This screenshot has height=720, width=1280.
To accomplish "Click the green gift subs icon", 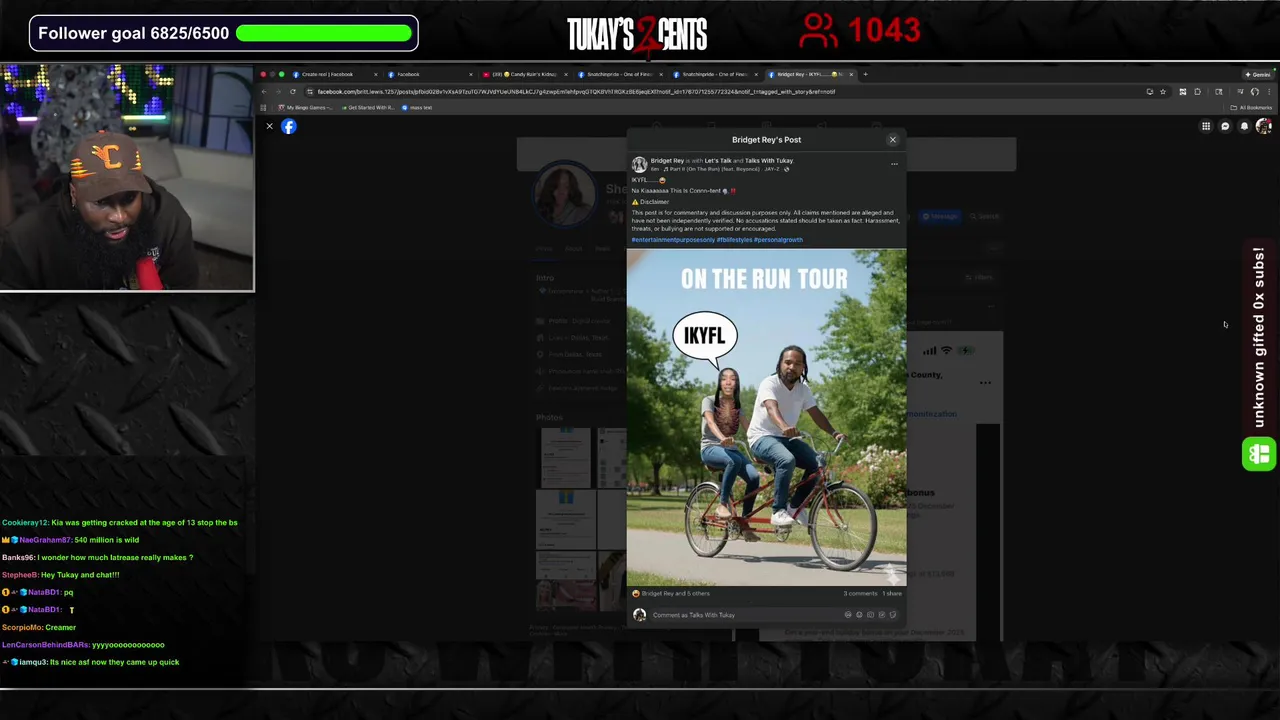I will 1259,454.
